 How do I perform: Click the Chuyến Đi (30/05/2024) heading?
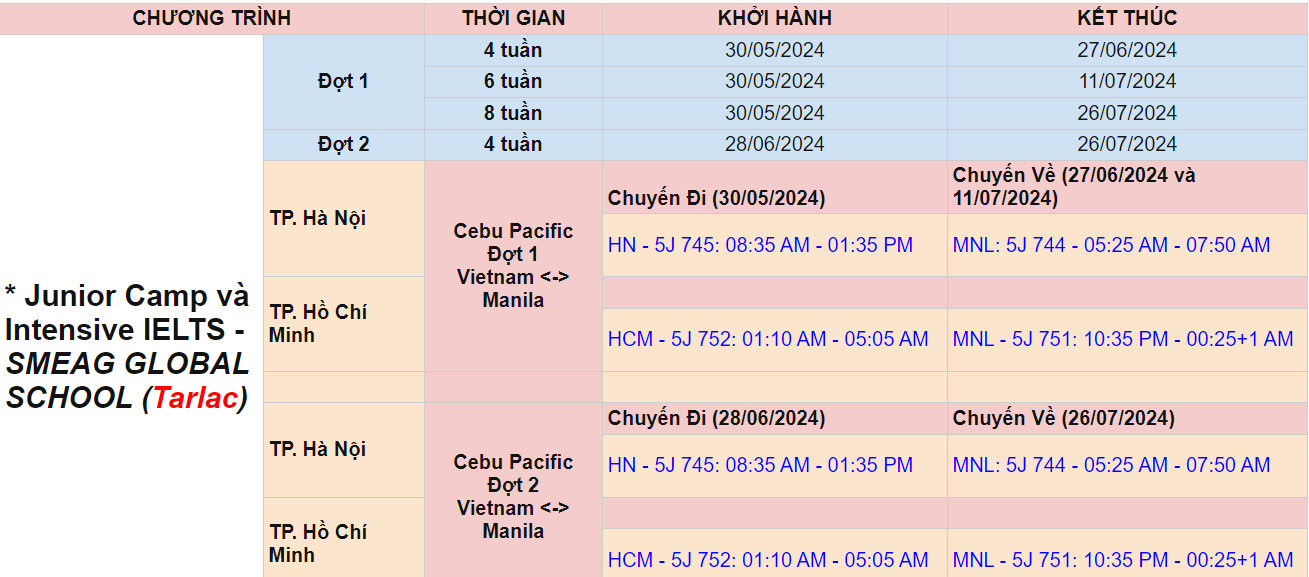tap(716, 198)
